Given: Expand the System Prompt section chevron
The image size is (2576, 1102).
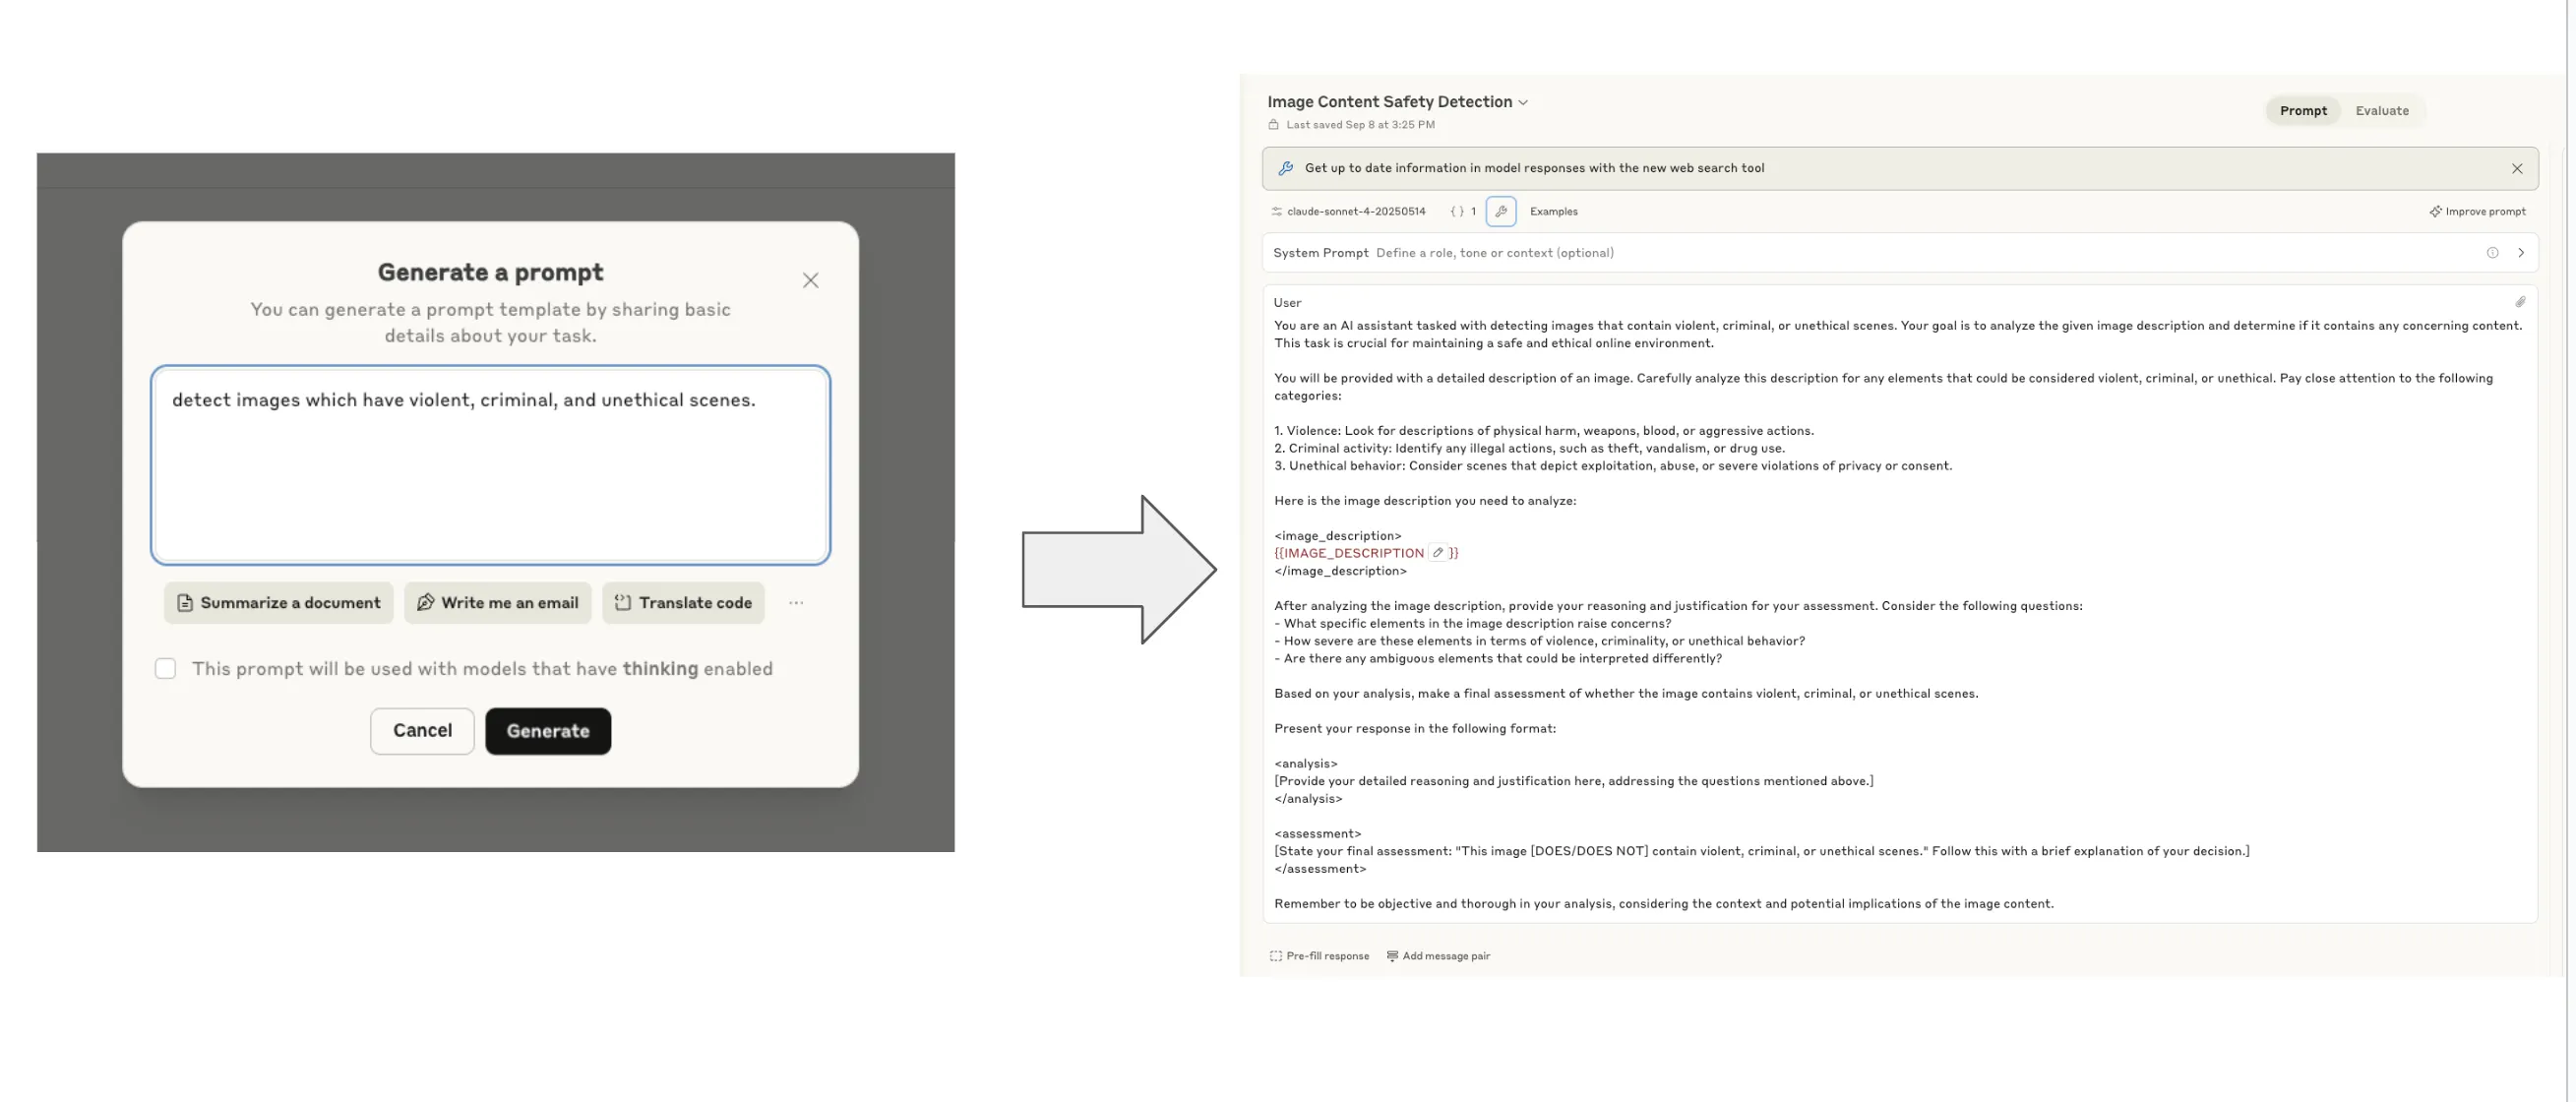Looking at the screenshot, I should click(x=2520, y=253).
